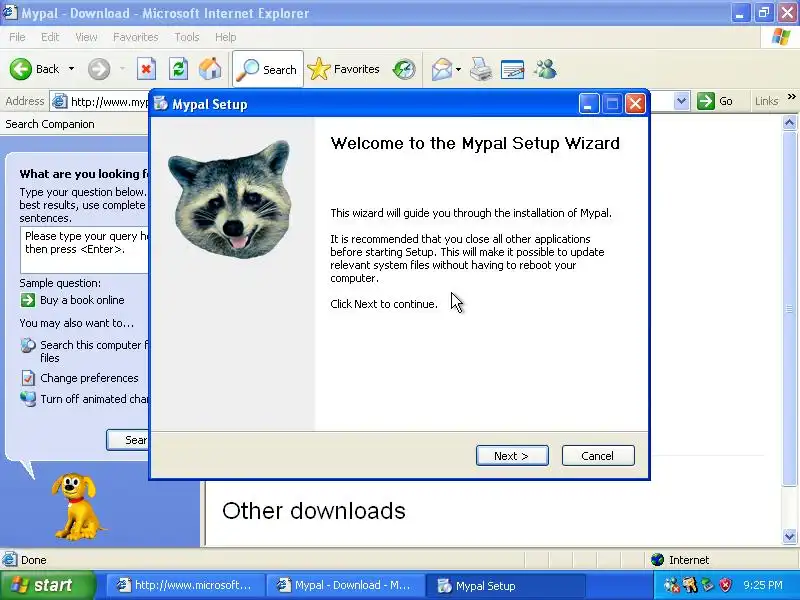Click the Edit page icon in toolbar
This screenshot has height=600, width=800.
pyautogui.click(x=512, y=69)
